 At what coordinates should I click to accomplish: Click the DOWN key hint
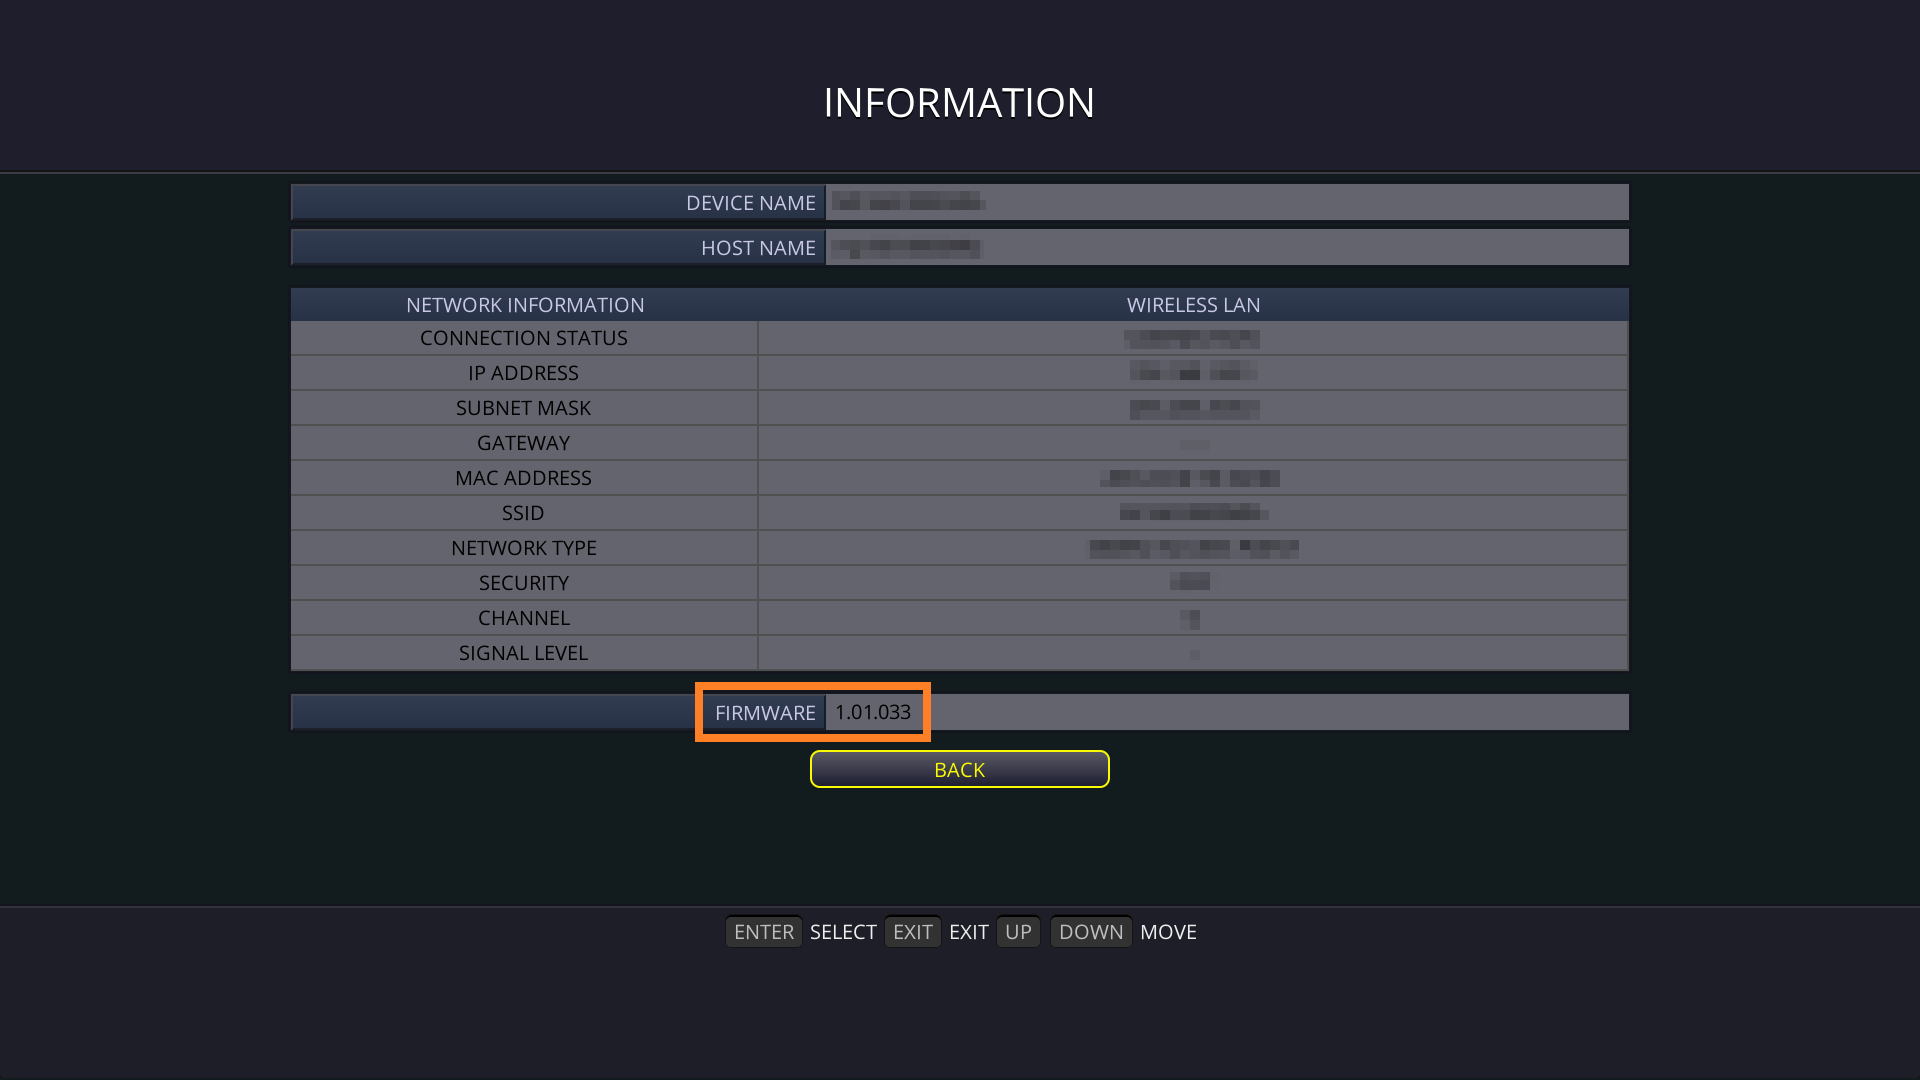pyautogui.click(x=1090, y=932)
